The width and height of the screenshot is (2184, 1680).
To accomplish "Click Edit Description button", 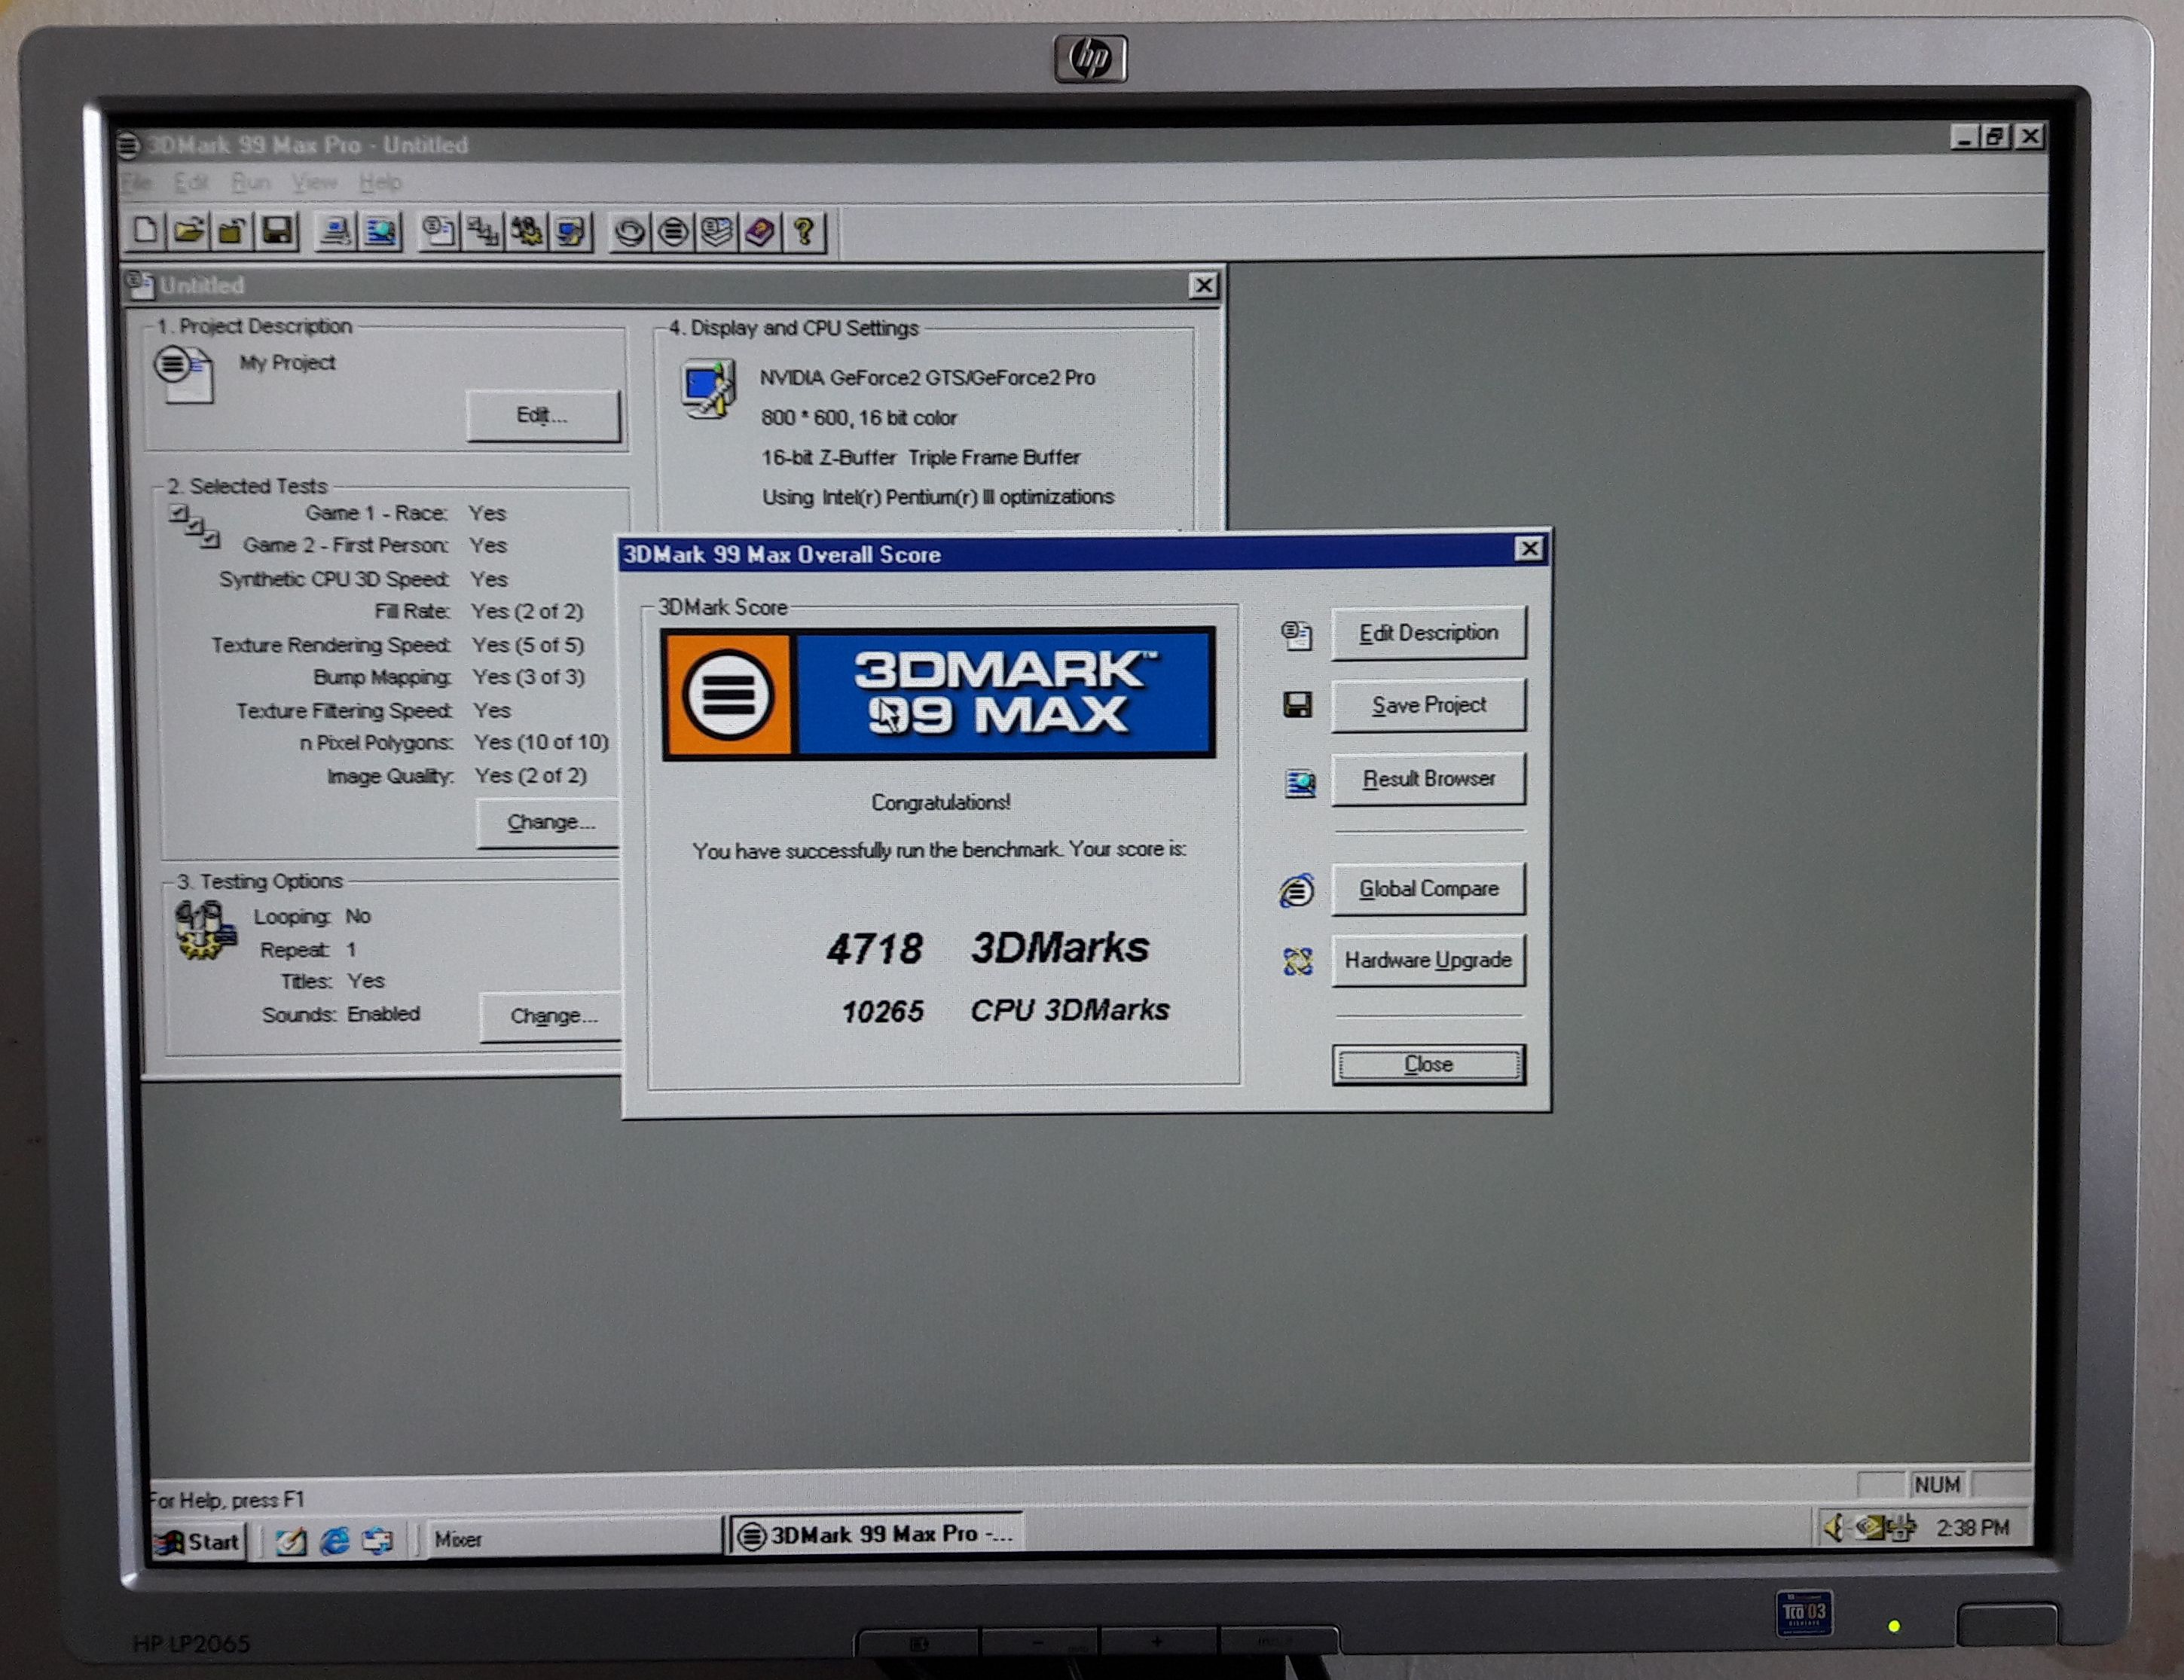I will click(1428, 633).
